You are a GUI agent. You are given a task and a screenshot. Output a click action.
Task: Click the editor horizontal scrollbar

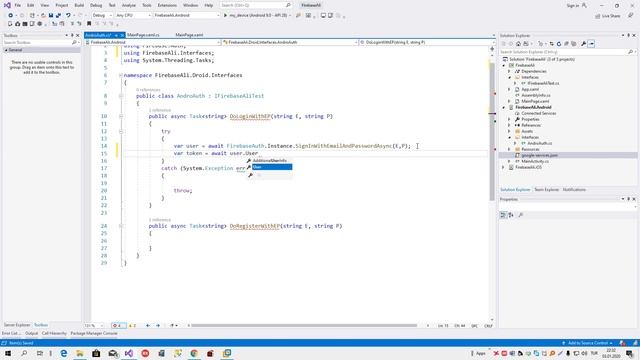coord(304,326)
